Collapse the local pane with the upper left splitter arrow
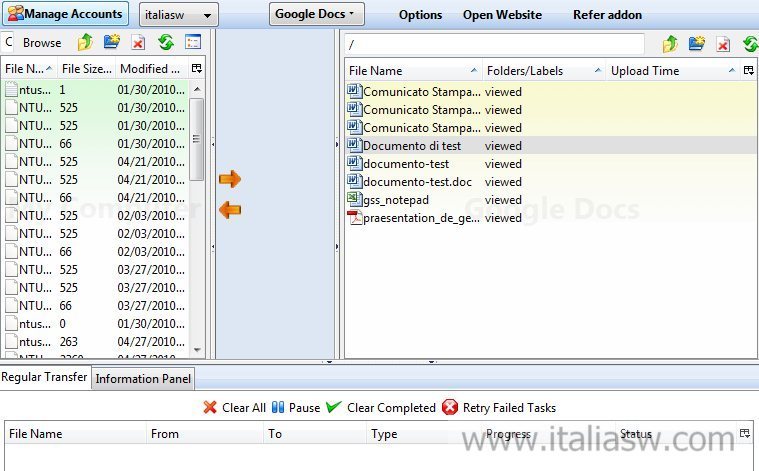This screenshot has width=759, height=471. pyautogui.click(x=213, y=144)
